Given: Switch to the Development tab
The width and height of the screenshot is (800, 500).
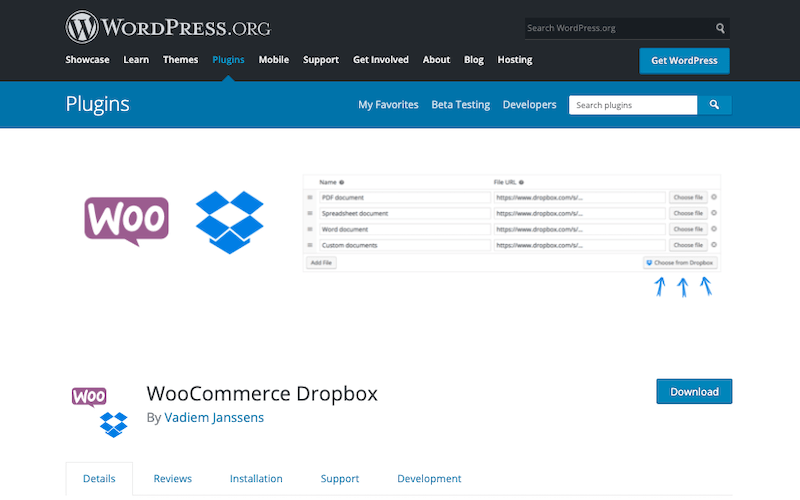Looking at the screenshot, I should pyautogui.click(x=429, y=479).
